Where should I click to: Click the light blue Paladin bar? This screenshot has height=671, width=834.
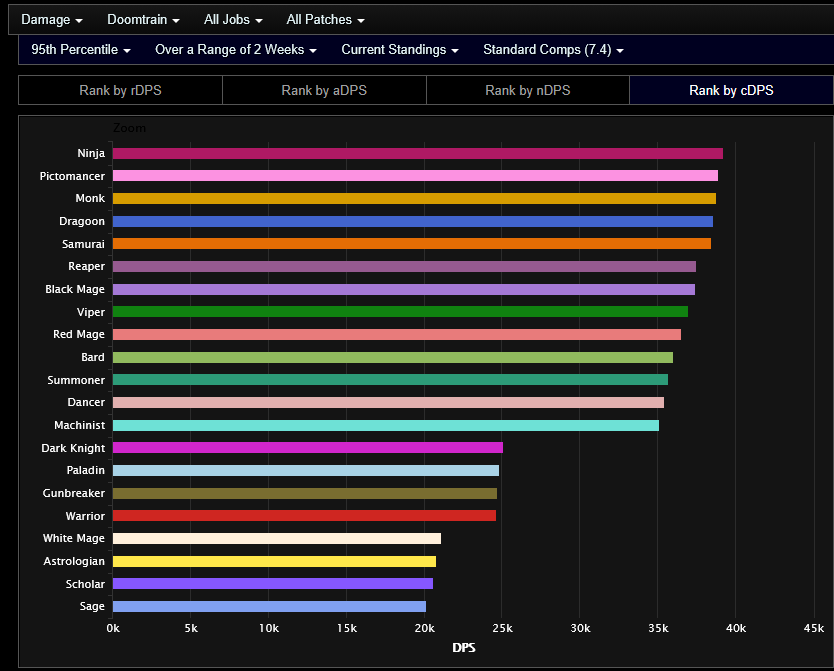coord(306,471)
